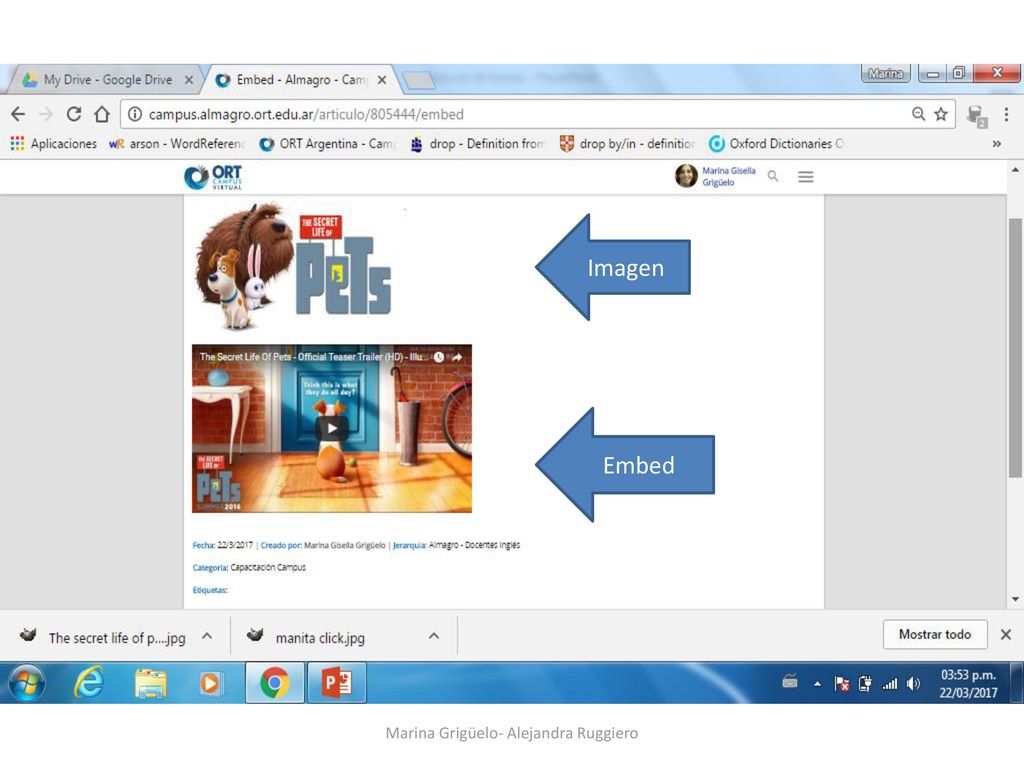Click the extension icon next to address bar
This screenshot has height=768, width=1024.
coord(976,116)
